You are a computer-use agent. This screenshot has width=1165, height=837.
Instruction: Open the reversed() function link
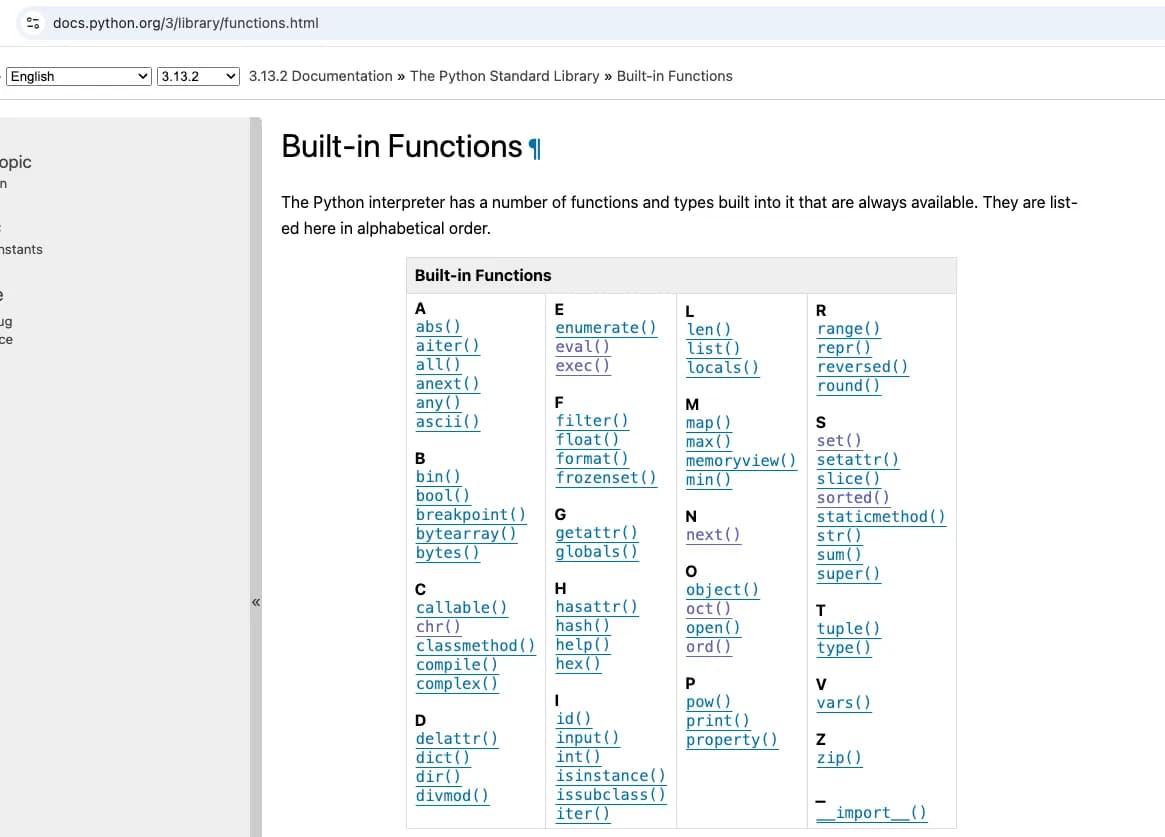[x=863, y=366]
